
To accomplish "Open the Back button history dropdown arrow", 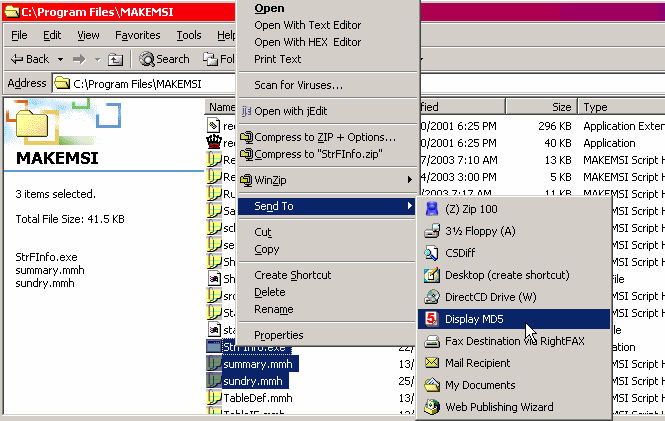I will (60, 59).
